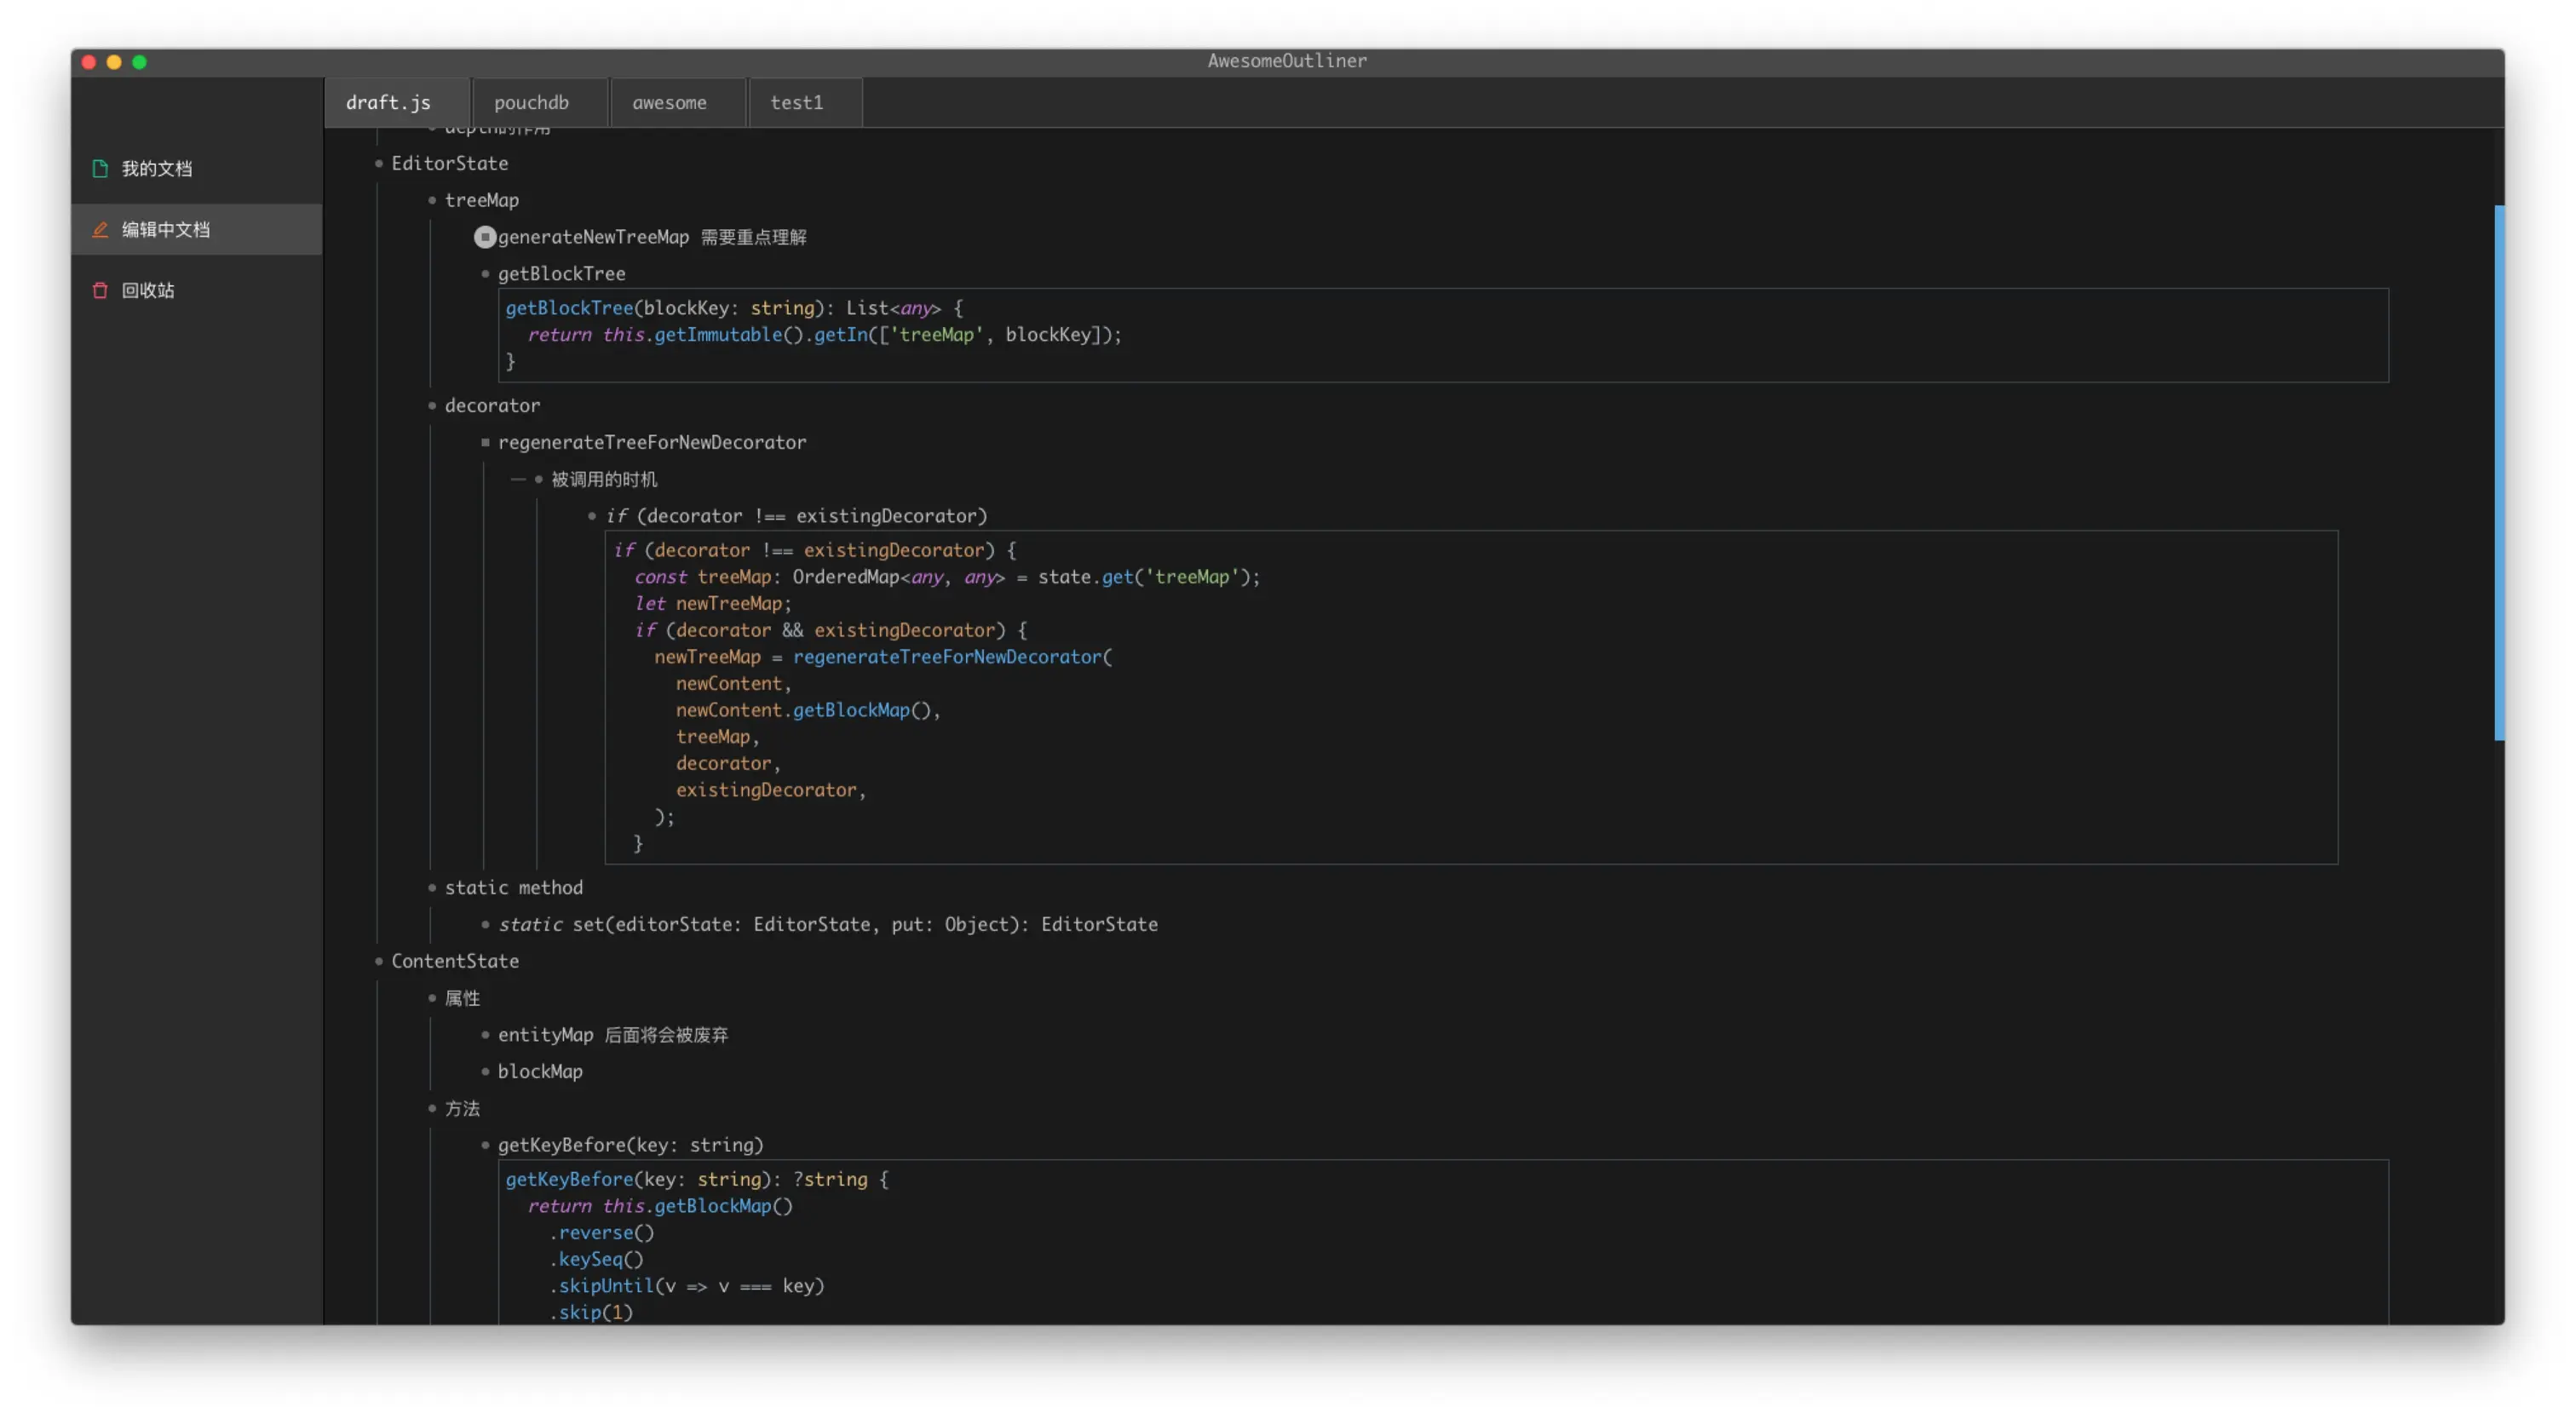Image resolution: width=2576 pixels, height=1419 pixels.
Task: Click the red trash icon for 回收站
Action: click(x=100, y=291)
